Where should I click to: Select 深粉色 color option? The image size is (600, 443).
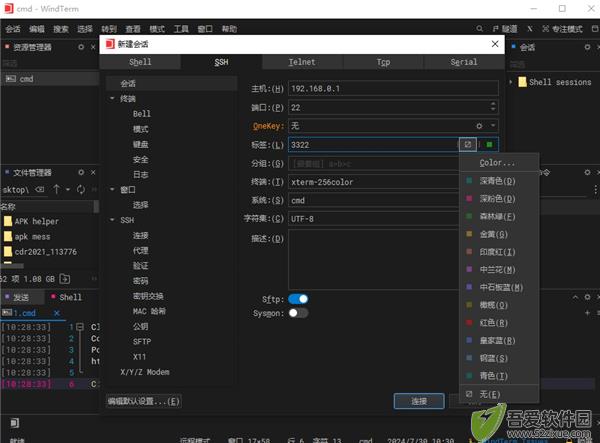499,199
